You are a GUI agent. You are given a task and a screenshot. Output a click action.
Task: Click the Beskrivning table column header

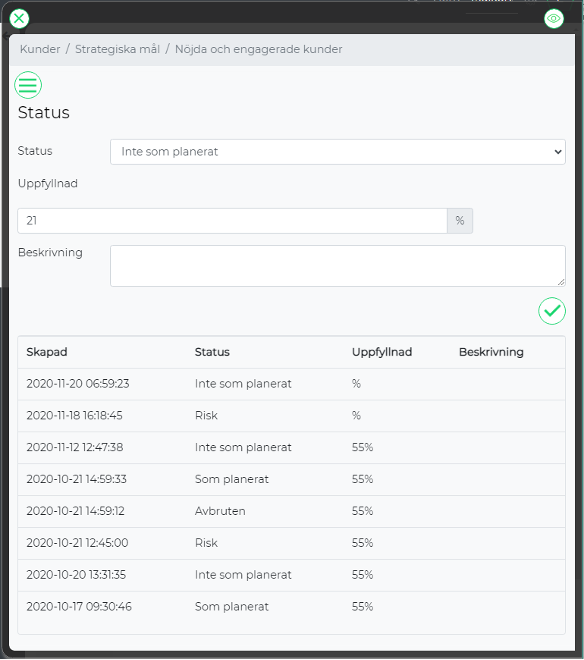491,352
